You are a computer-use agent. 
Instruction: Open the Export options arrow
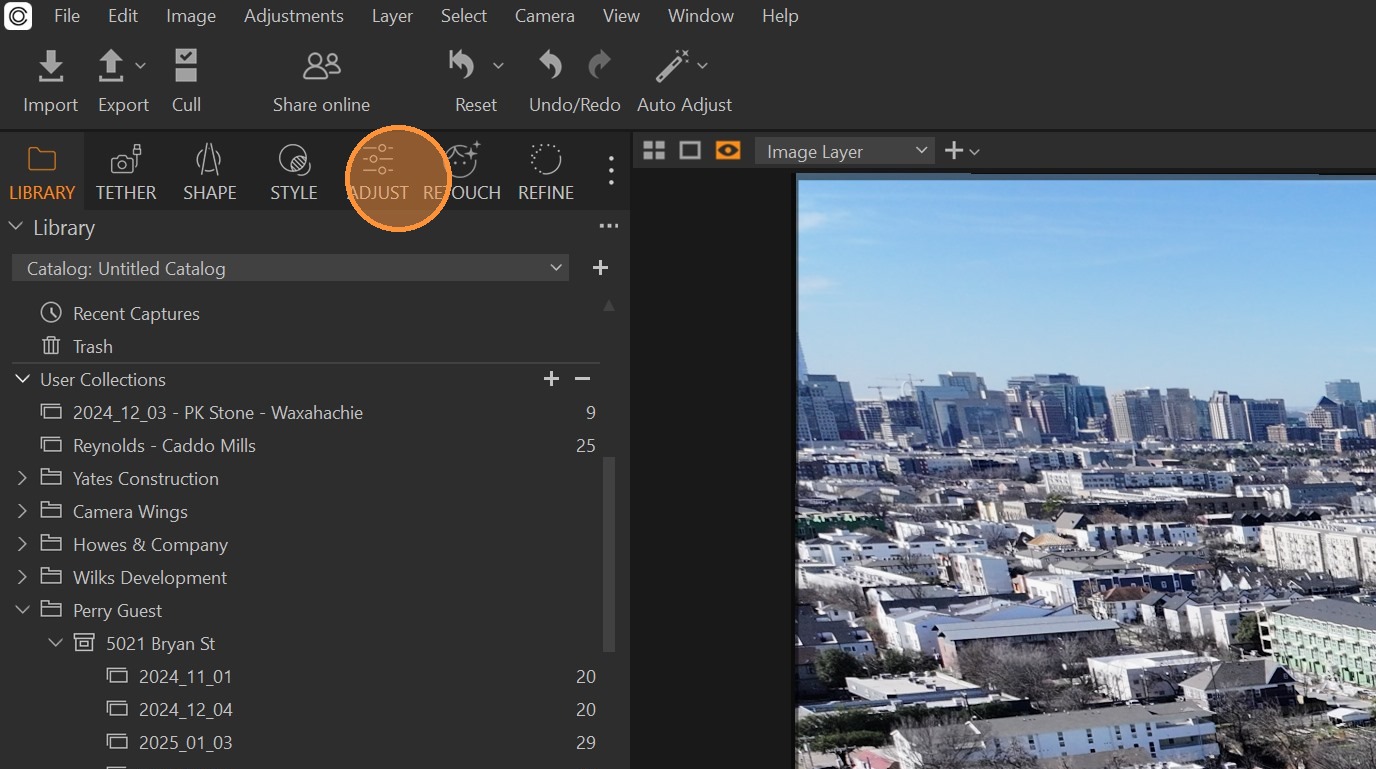click(140, 66)
